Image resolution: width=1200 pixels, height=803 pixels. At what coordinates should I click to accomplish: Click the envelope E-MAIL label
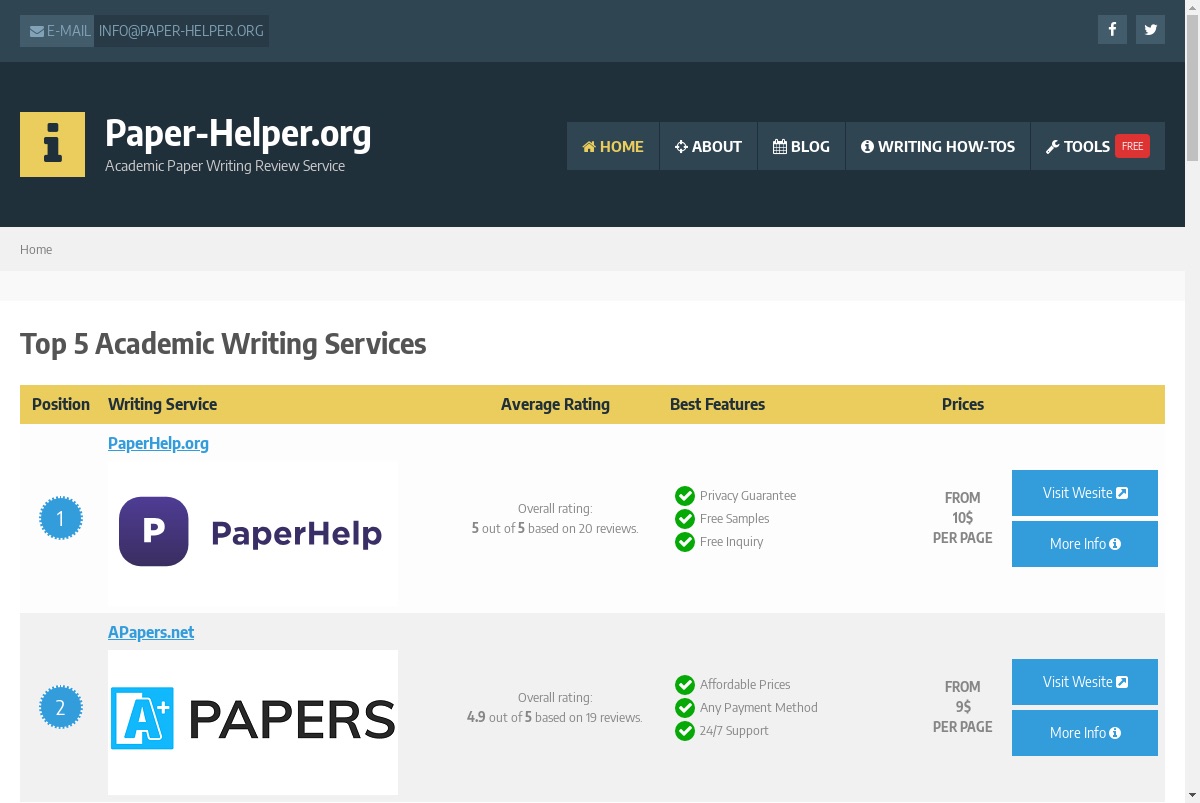tap(57, 31)
